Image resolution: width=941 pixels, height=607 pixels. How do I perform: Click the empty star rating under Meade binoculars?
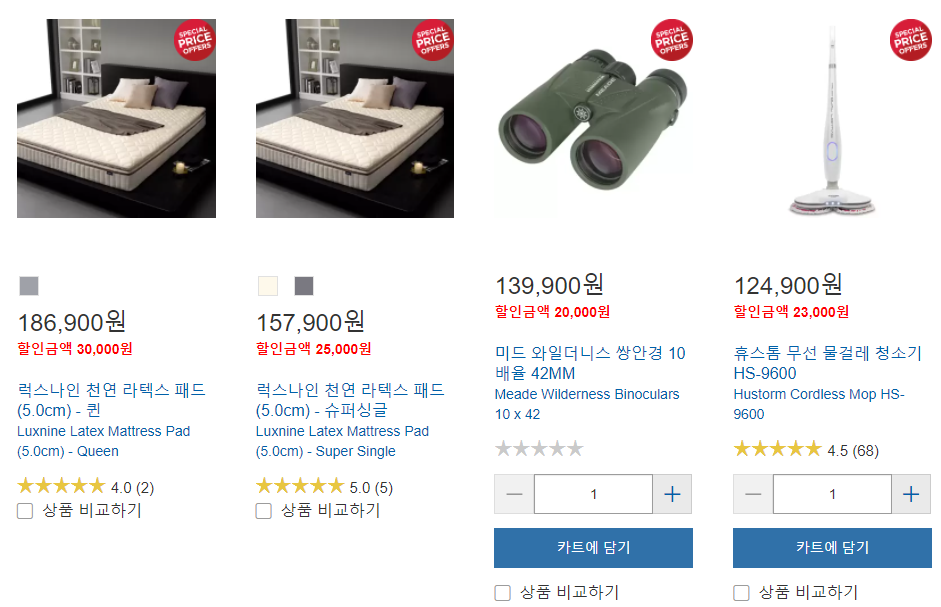pos(540,448)
